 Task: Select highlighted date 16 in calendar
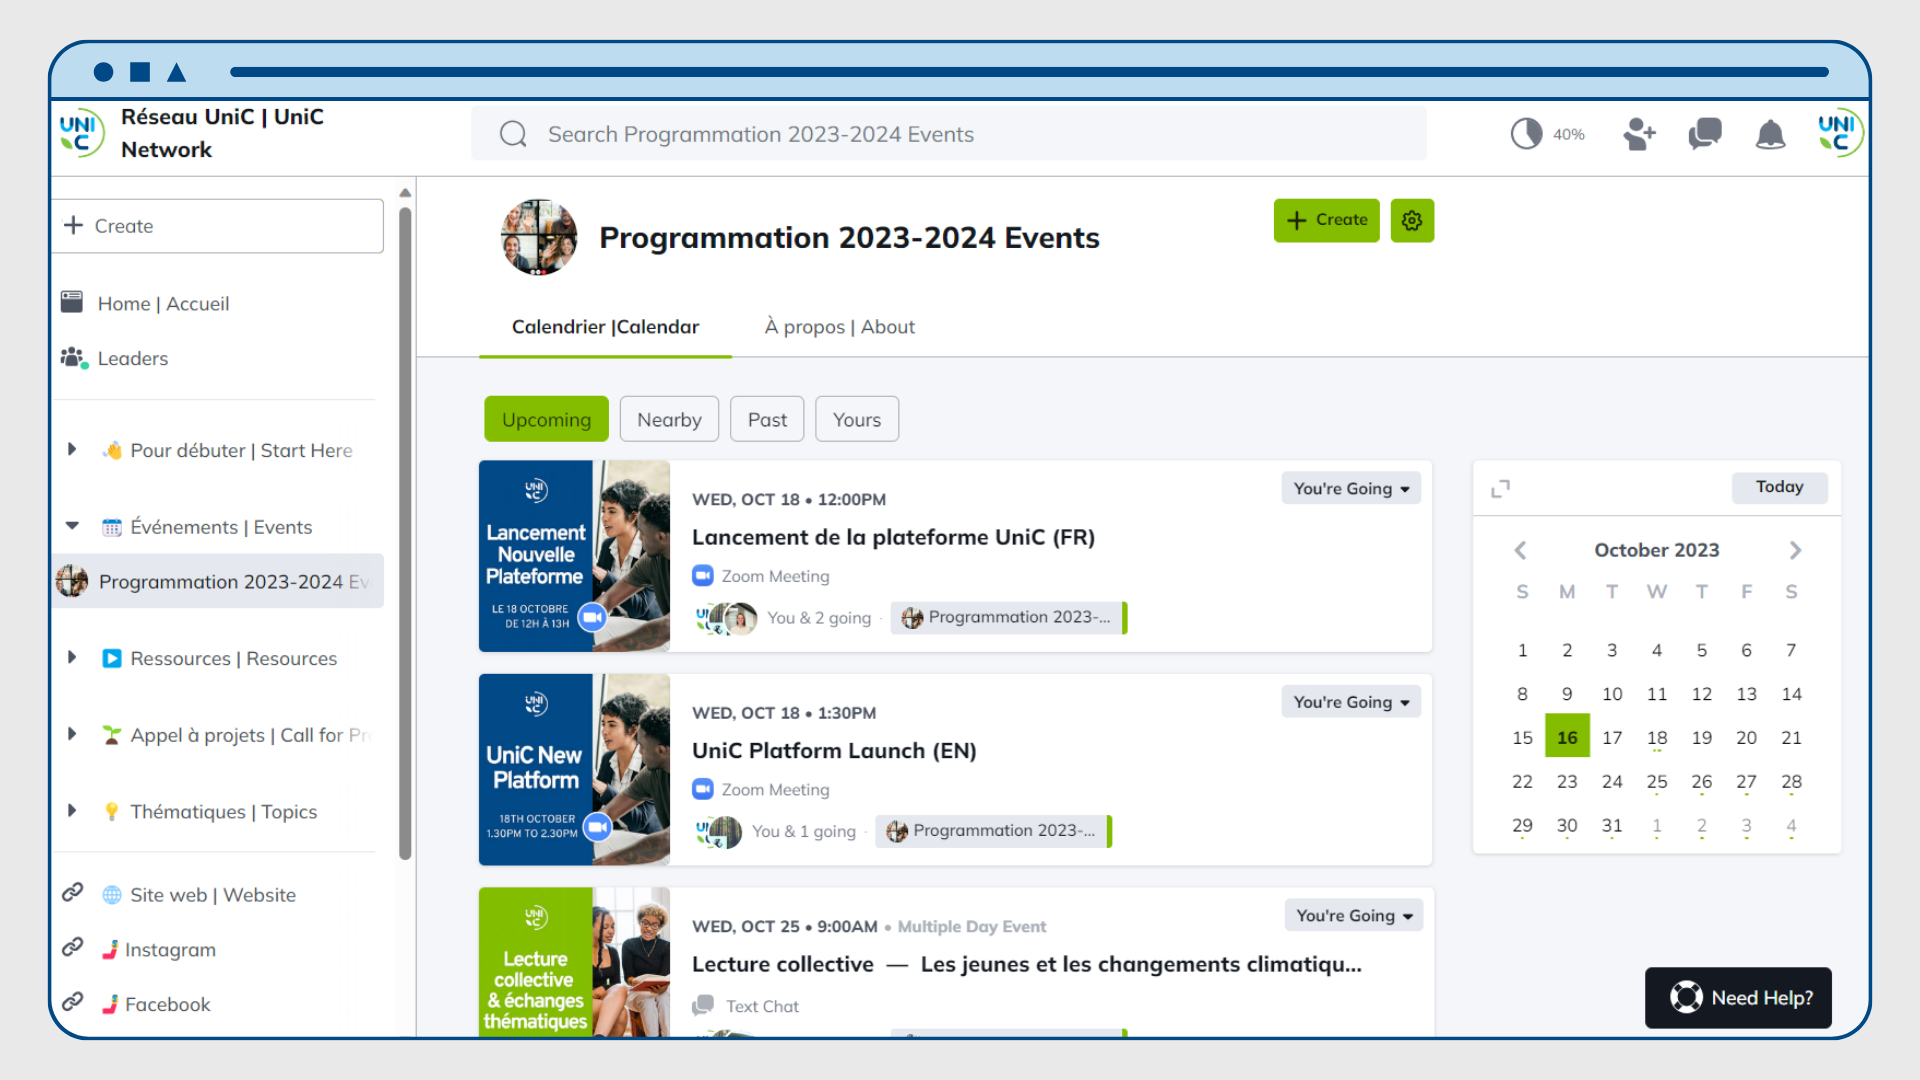click(1567, 737)
